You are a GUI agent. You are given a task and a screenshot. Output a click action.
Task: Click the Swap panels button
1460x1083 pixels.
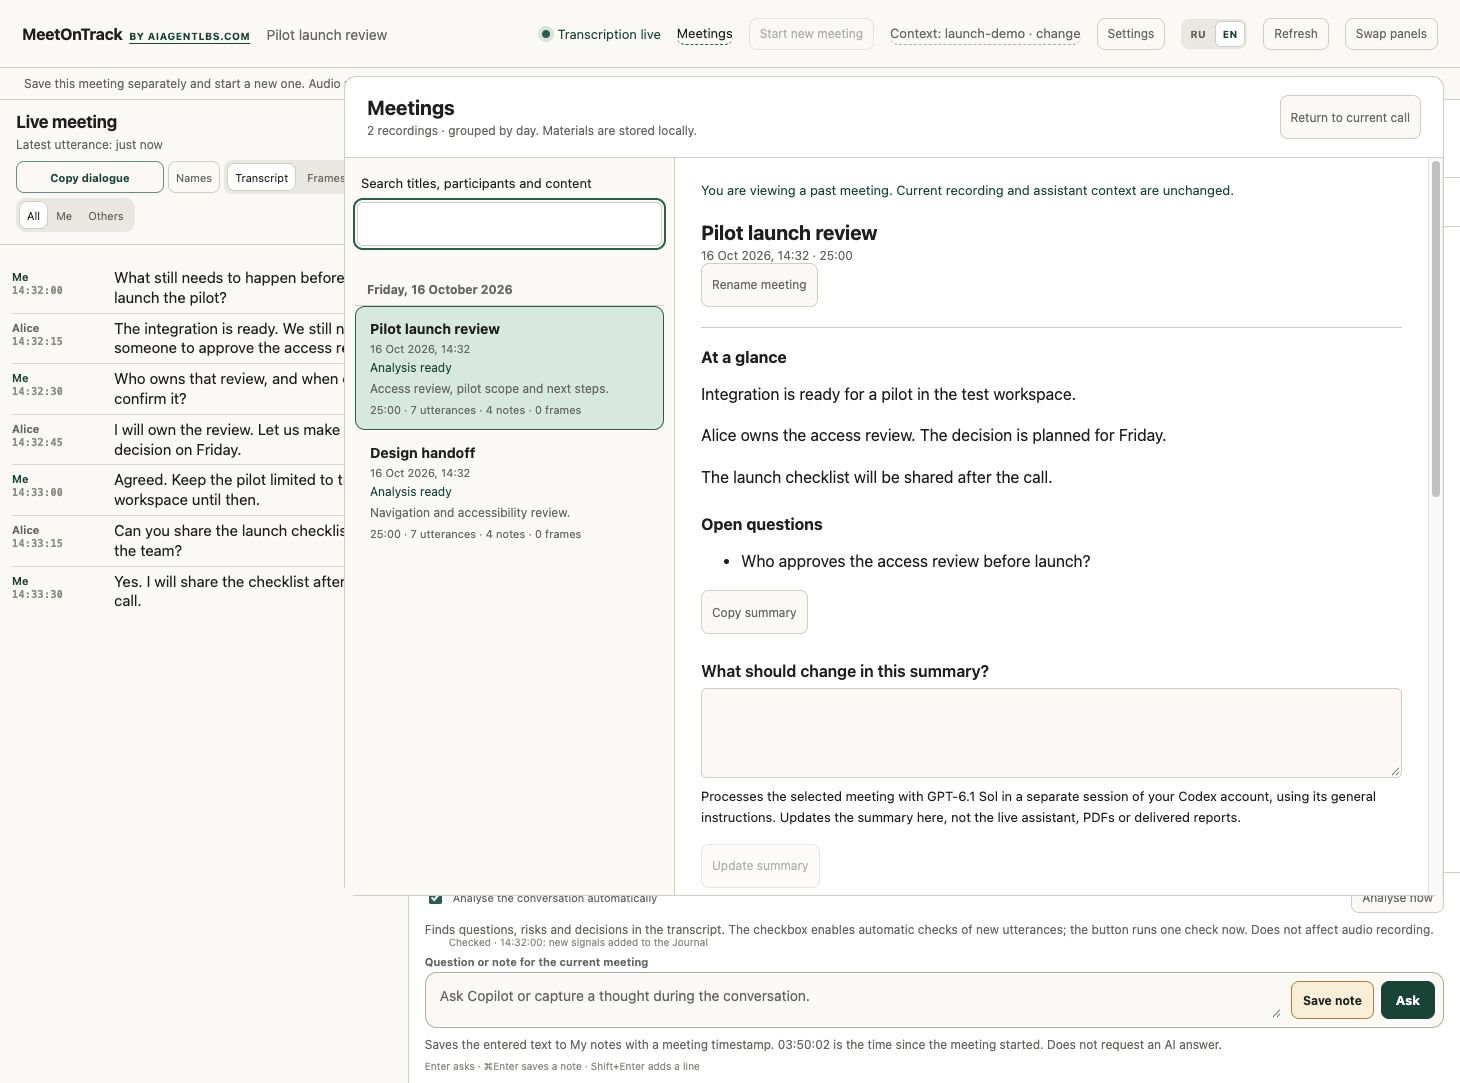(x=1391, y=34)
